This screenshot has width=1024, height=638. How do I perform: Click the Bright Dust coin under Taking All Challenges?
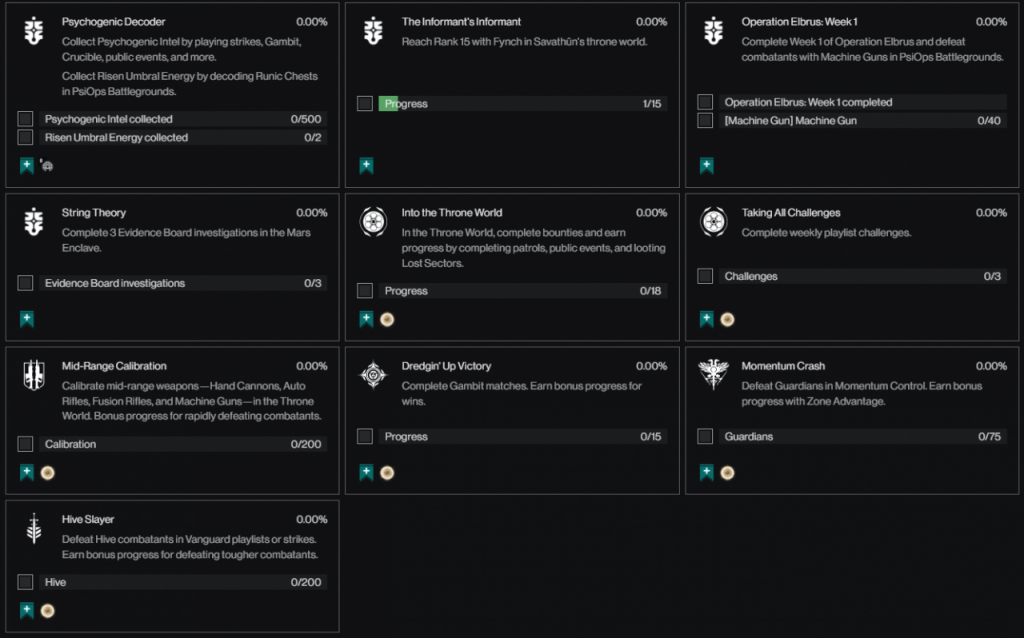[727, 320]
